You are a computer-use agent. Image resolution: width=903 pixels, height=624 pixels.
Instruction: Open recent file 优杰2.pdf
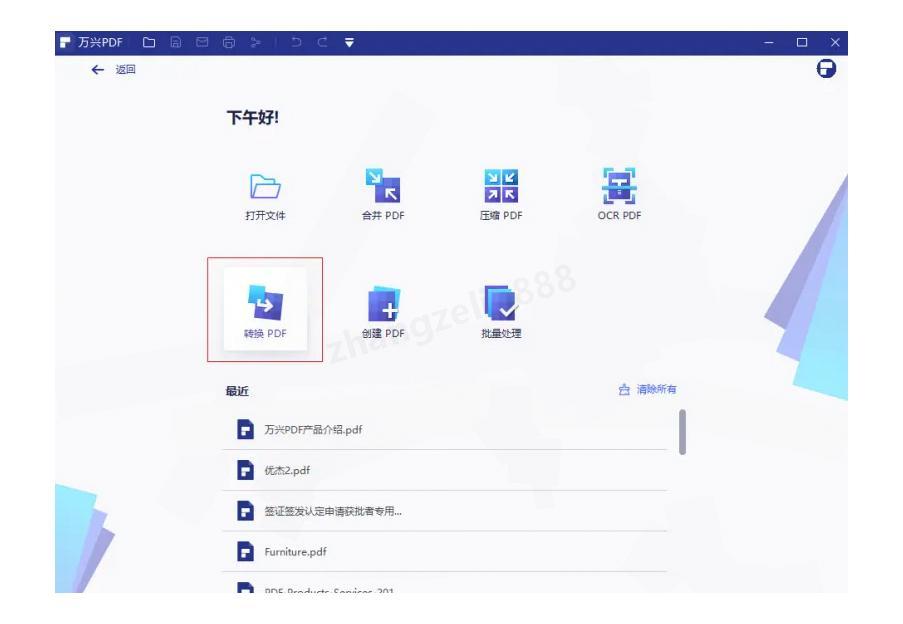point(445,470)
